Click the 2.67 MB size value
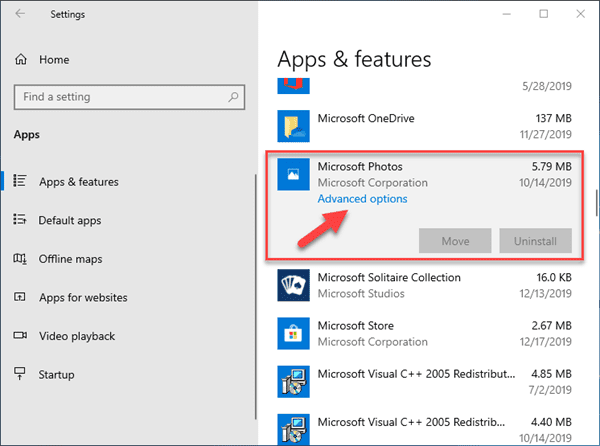This screenshot has height=446, width=600. [551, 326]
